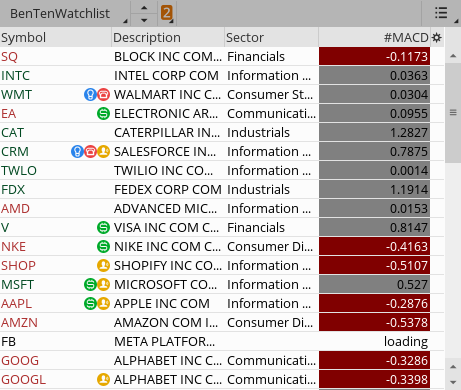Image resolution: width=461 pixels, height=390 pixels.
Task: Select the CRM symbol
Action: pos(15,152)
